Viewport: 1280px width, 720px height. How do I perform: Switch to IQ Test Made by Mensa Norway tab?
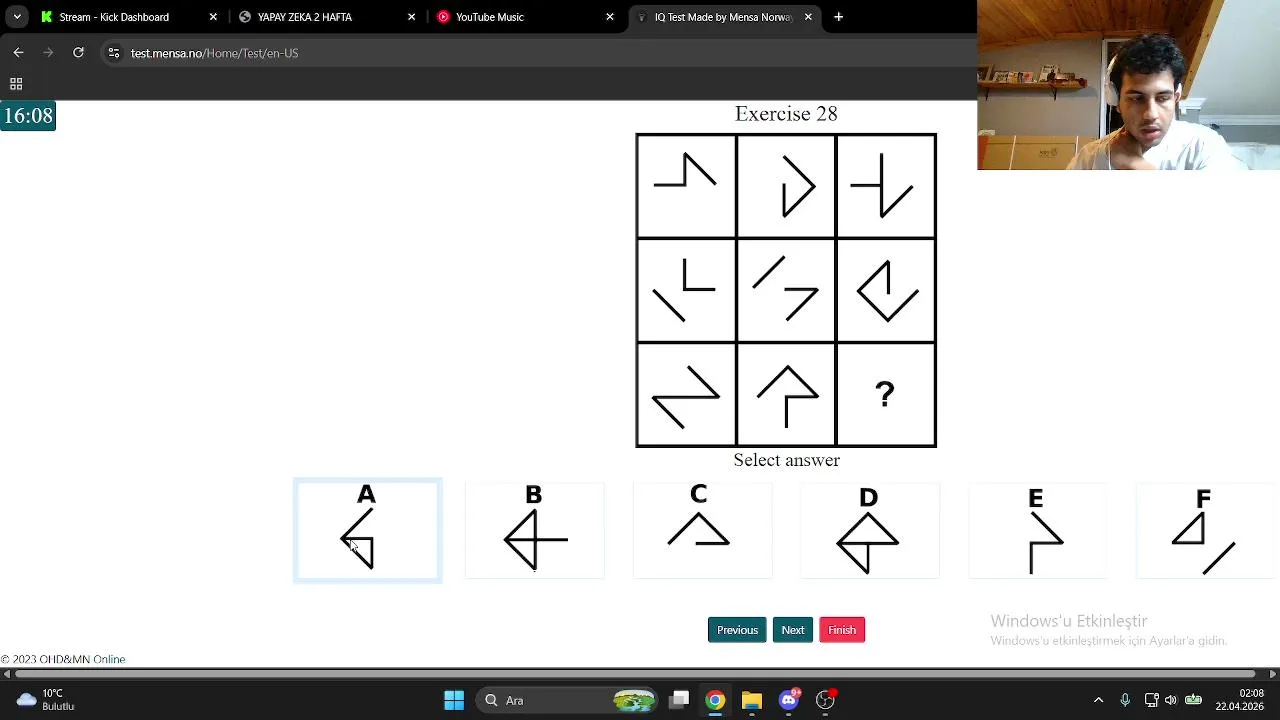723,17
